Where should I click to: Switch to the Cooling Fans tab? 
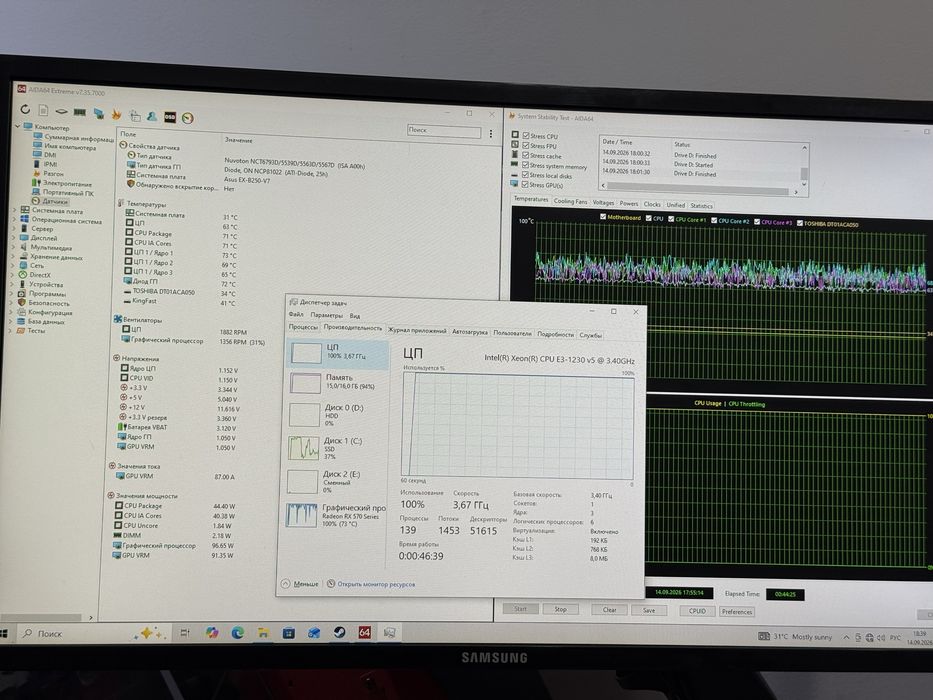pyautogui.click(x=570, y=201)
